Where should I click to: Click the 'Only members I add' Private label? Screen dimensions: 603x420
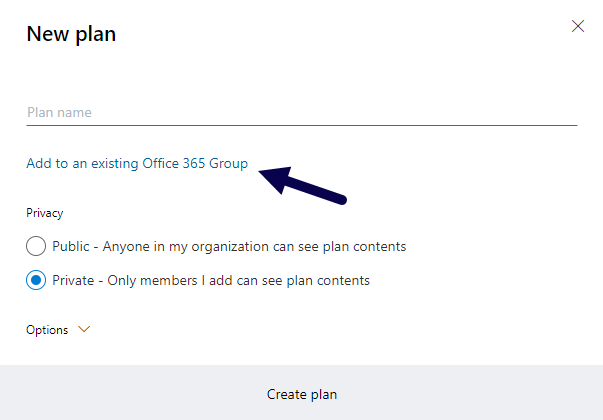click(211, 280)
